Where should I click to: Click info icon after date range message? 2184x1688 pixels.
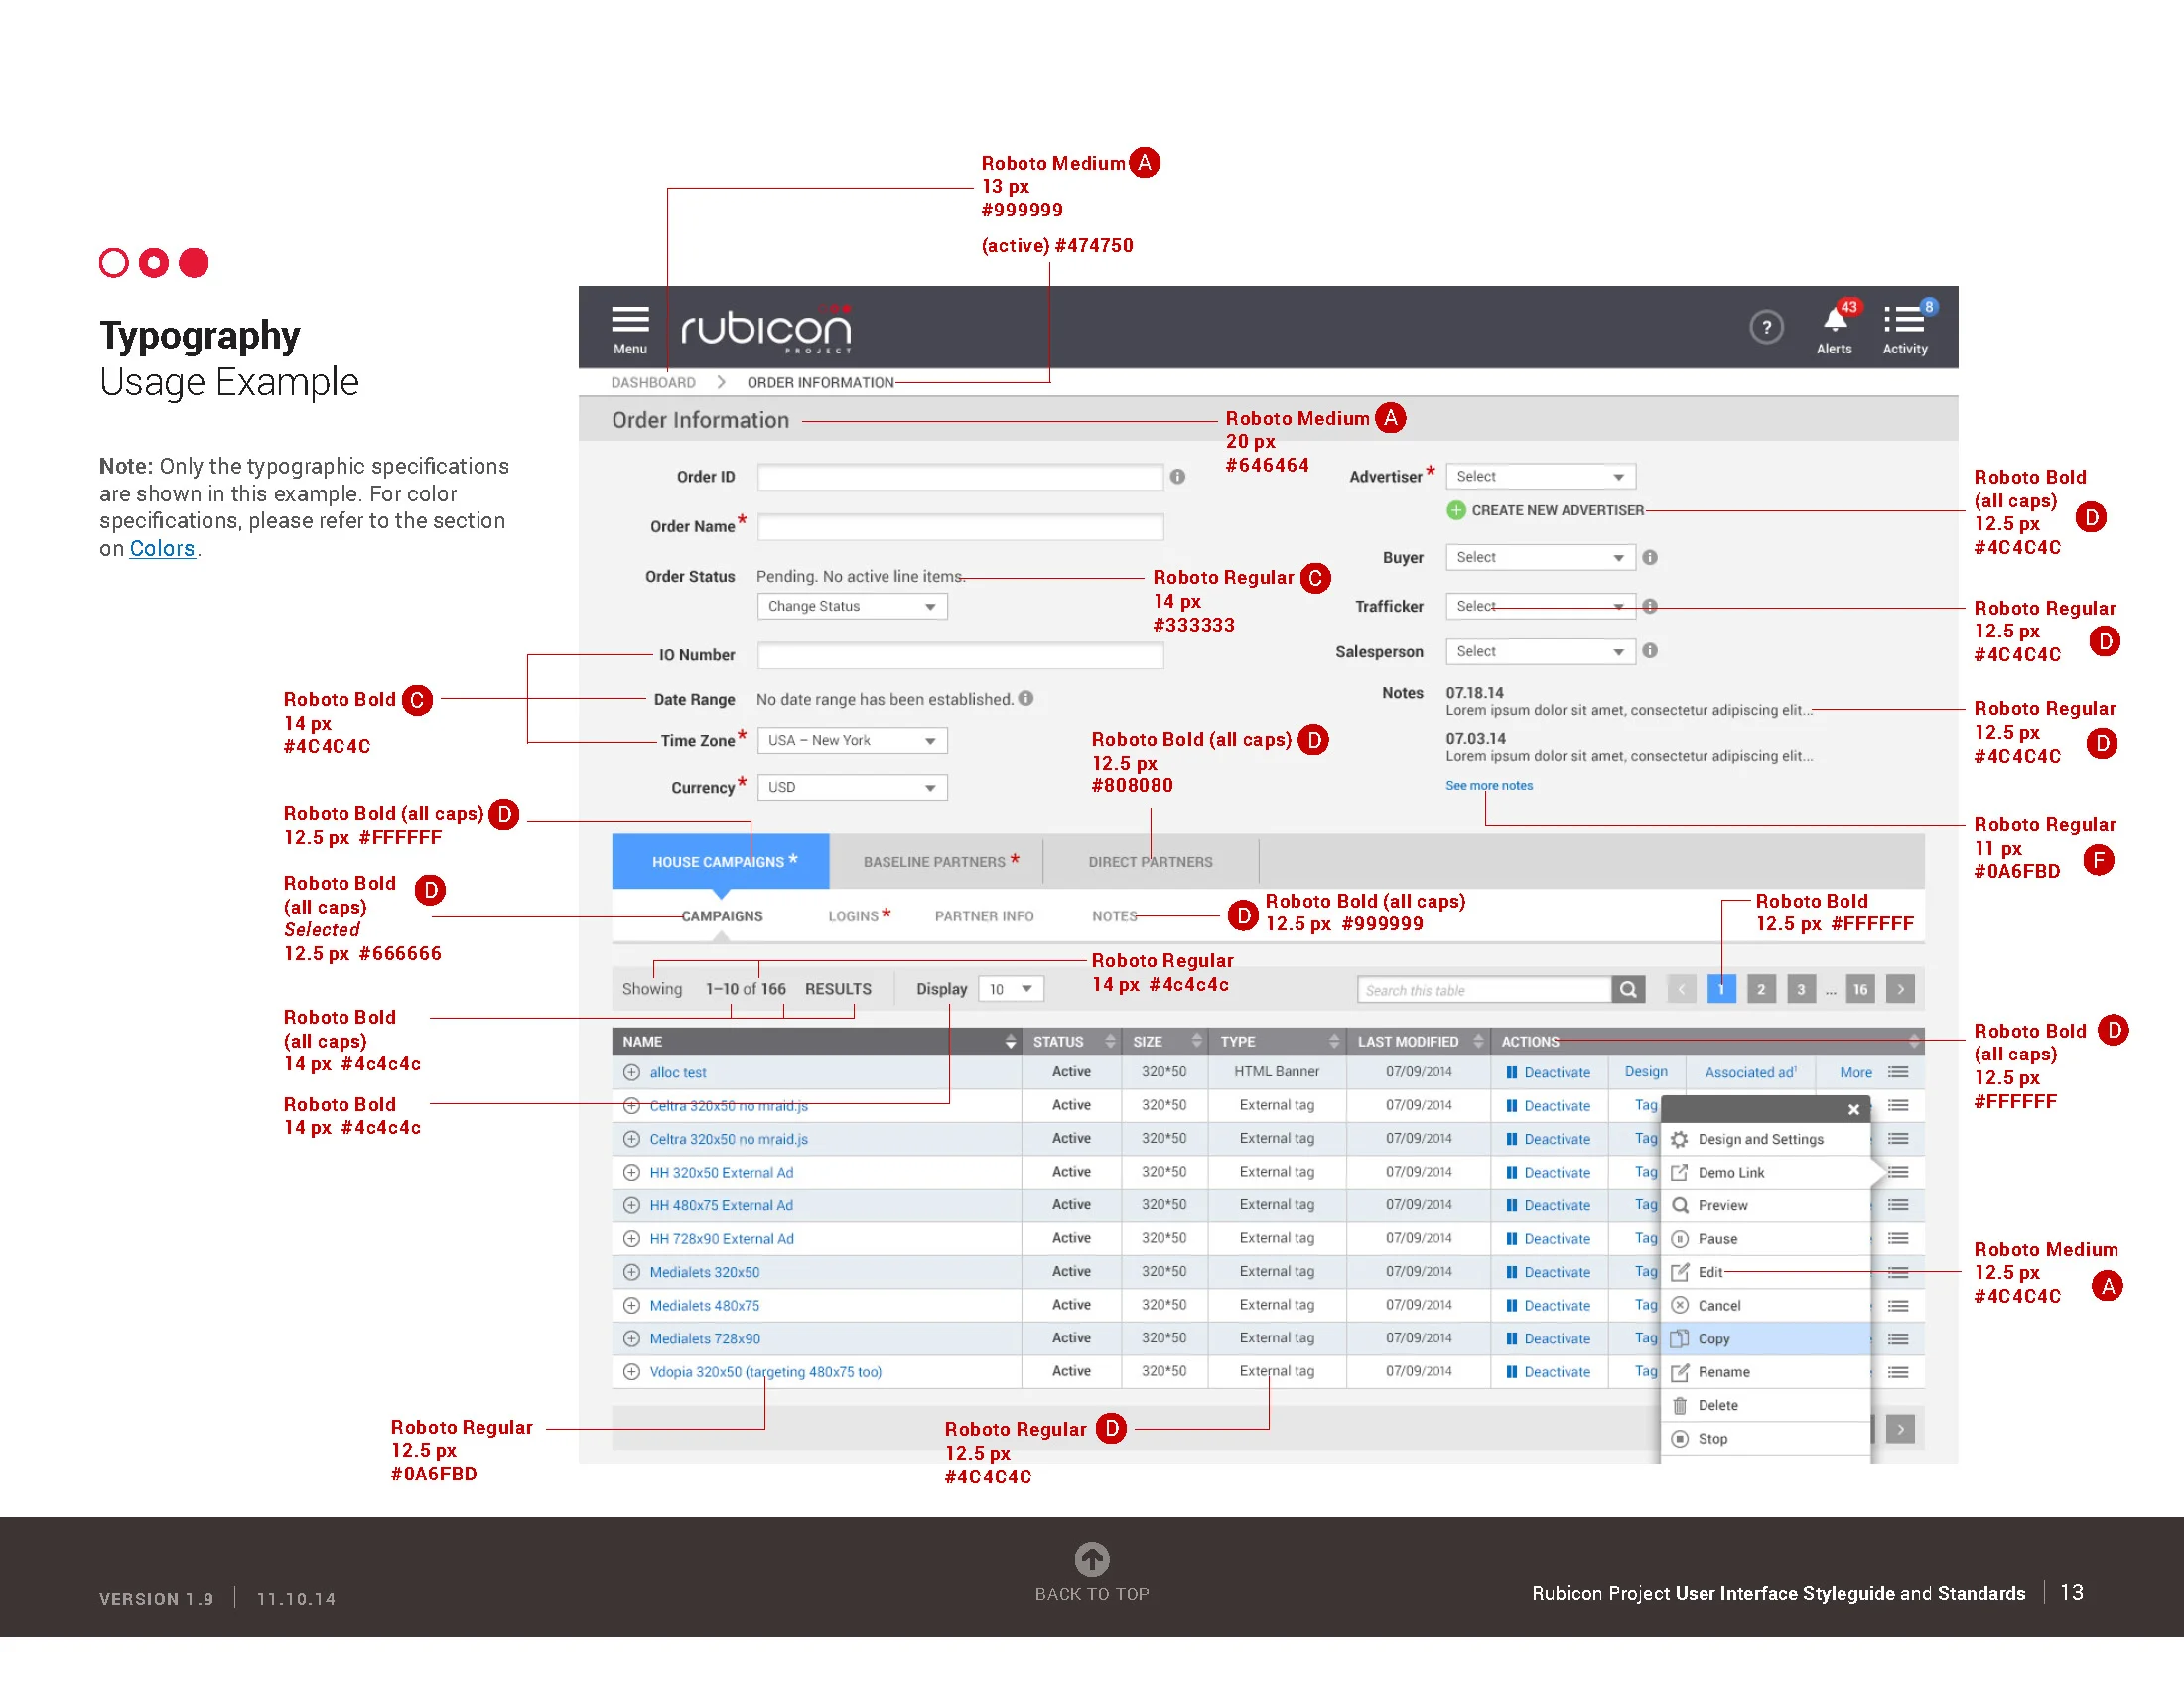point(1026,699)
